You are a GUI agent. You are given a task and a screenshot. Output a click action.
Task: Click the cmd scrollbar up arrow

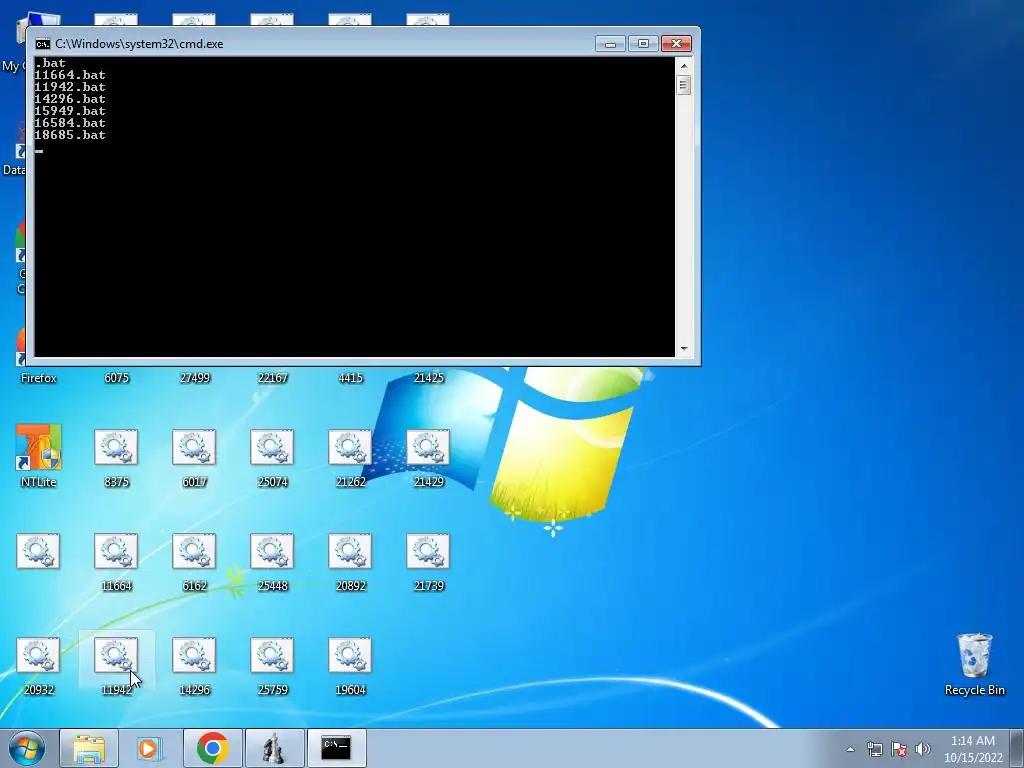[x=684, y=65]
